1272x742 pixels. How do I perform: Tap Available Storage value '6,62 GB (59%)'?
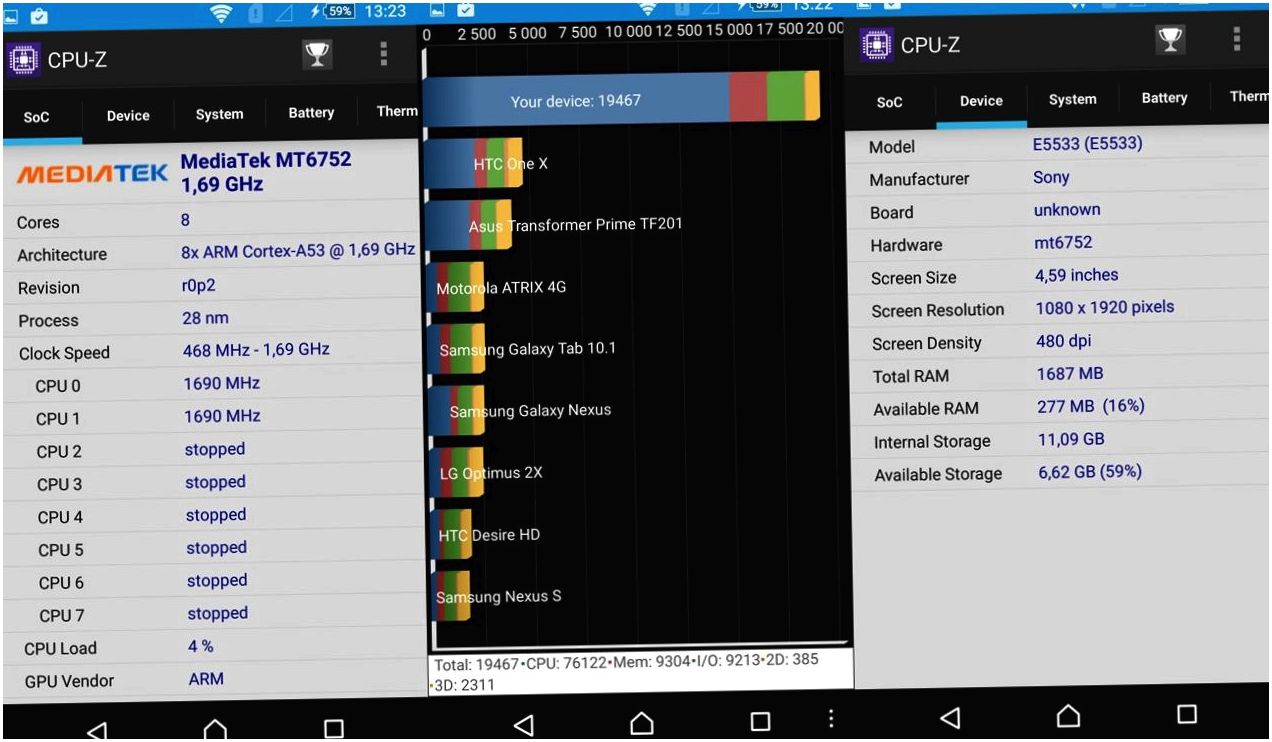coord(1090,471)
